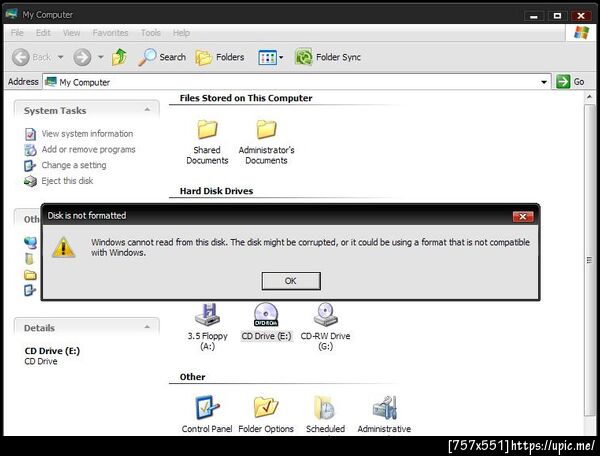Click the Go button
Image resolution: width=600 pixels, height=456 pixels.
(x=570, y=82)
